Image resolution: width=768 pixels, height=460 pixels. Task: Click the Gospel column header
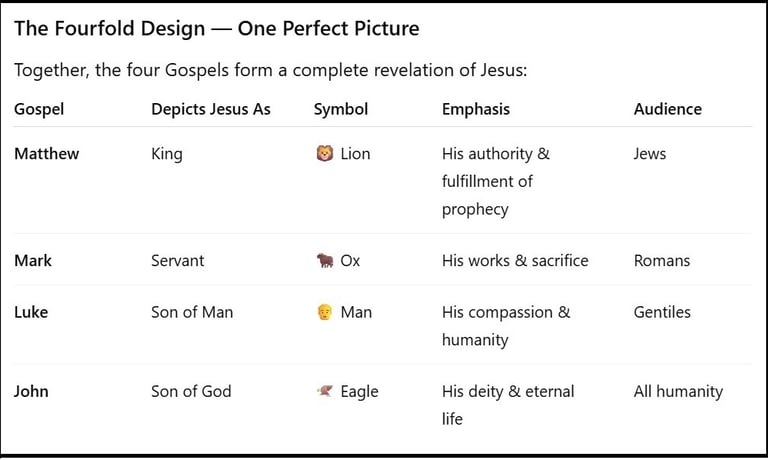coord(39,109)
